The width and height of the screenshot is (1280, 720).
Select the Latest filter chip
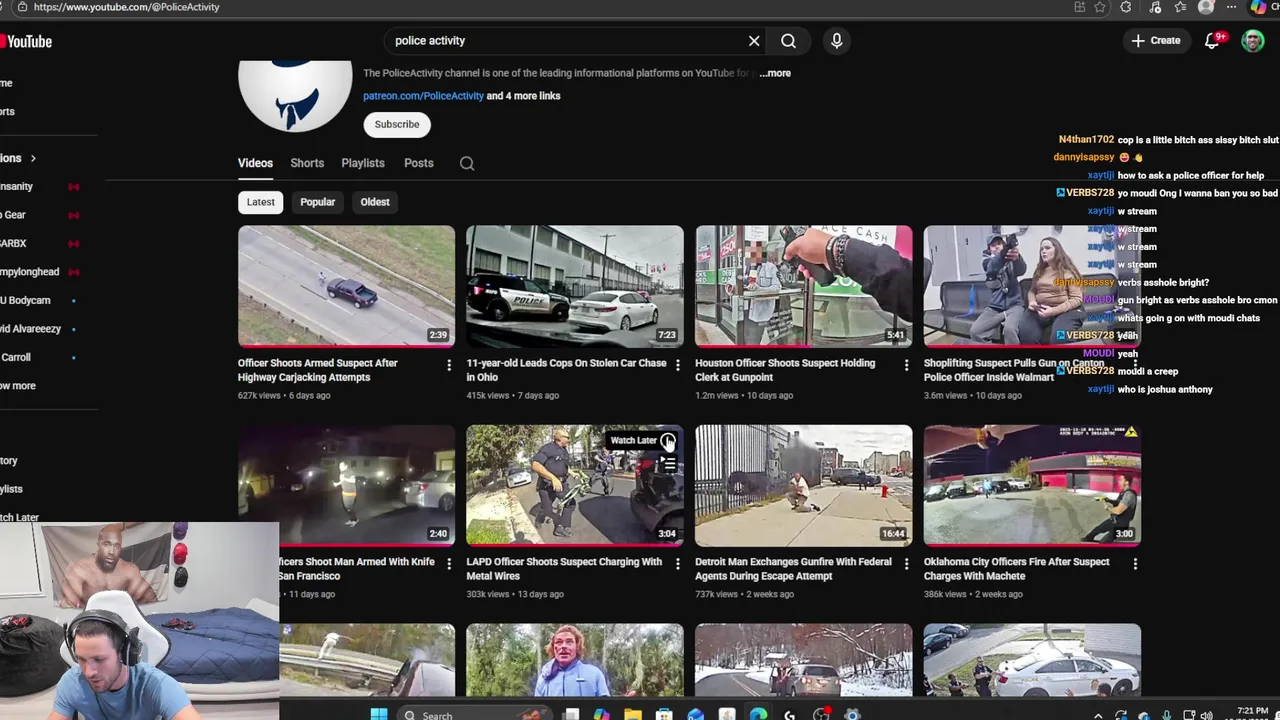click(x=261, y=202)
